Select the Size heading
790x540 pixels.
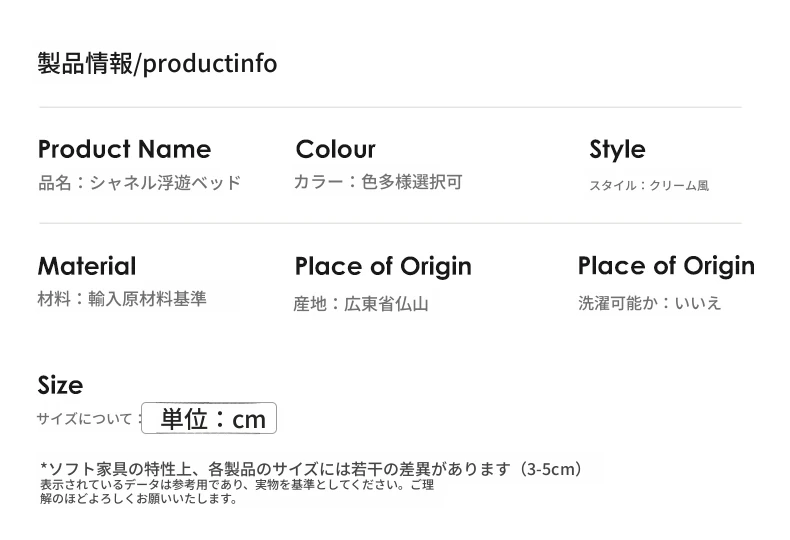click(x=60, y=385)
